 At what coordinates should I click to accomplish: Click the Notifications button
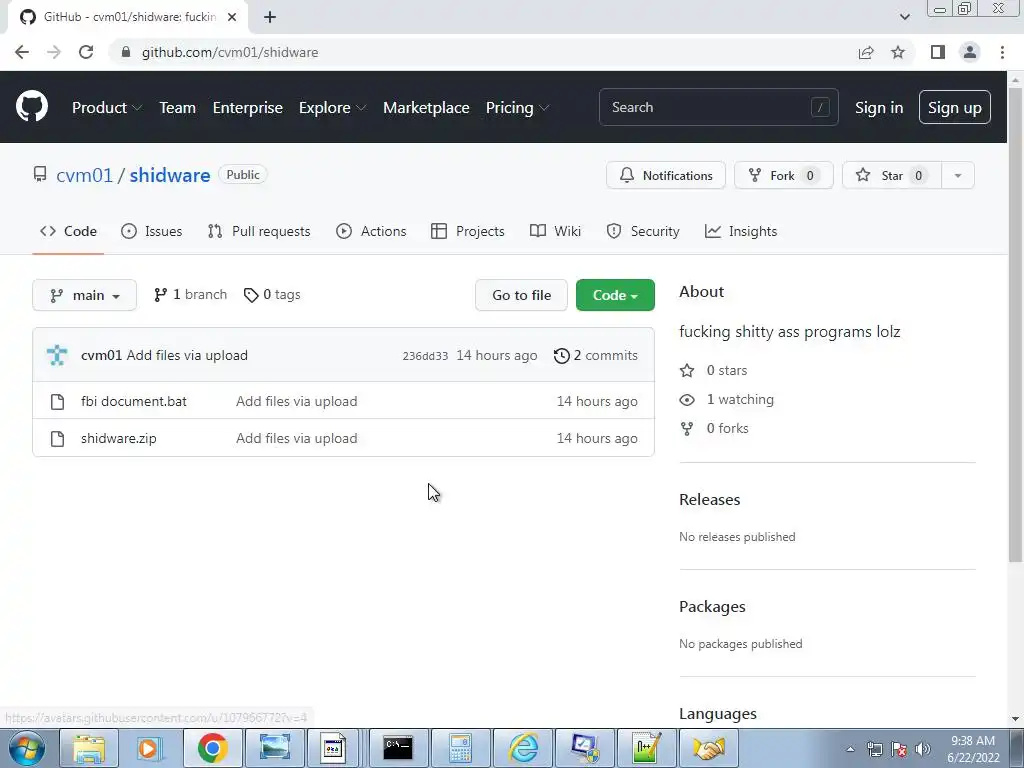coord(665,176)
